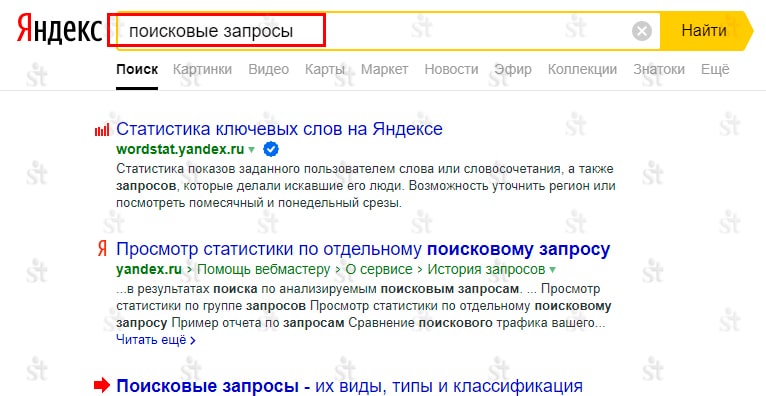Viewport: 766px width, 396px height.
Task: Click snippet text starting ...в результатах поиска
Action: tap(364, 306)
